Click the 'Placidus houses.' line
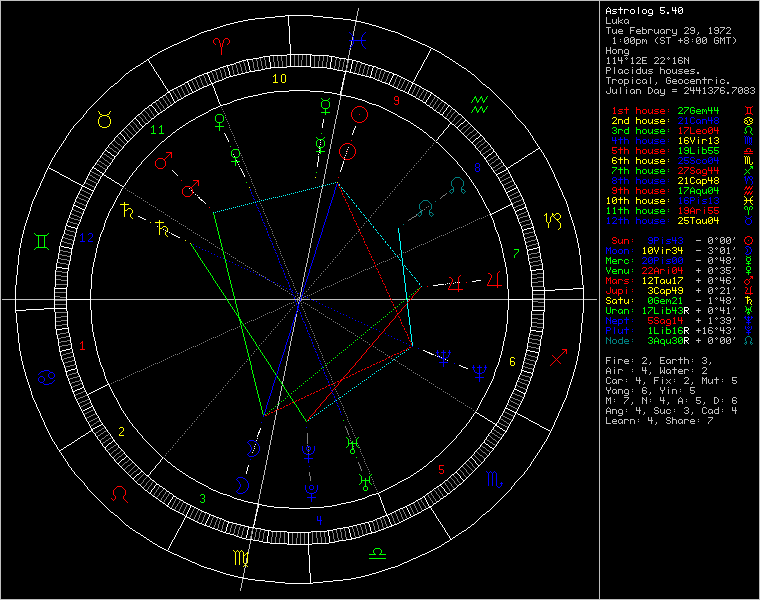 (x=653, y=71)
